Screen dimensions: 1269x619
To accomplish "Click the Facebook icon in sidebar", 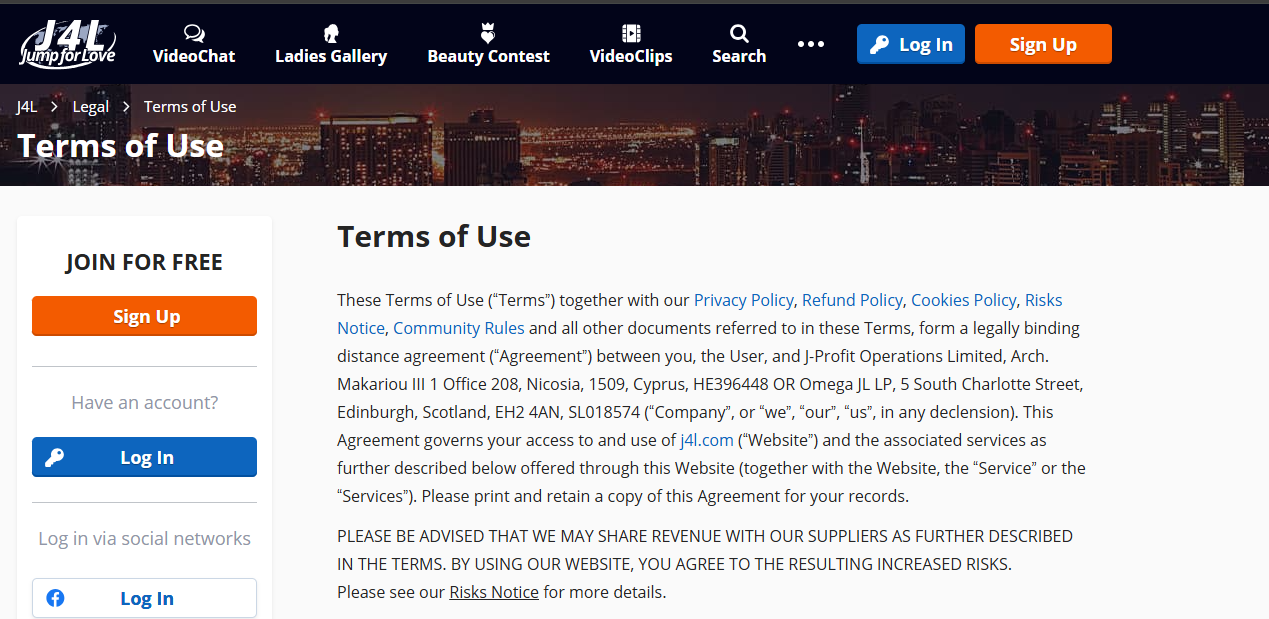I will (56, 598).
